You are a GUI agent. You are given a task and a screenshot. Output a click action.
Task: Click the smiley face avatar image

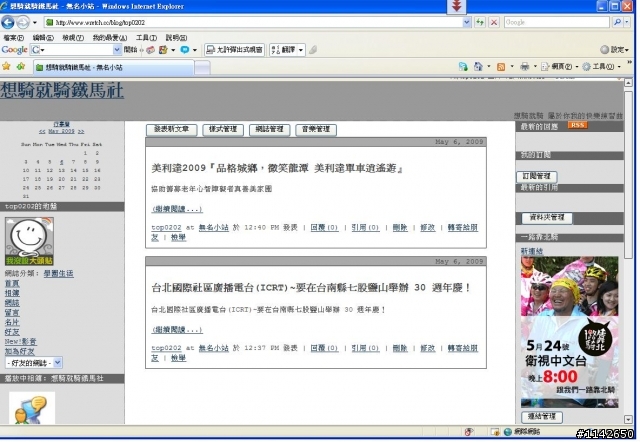[x=29, y=241]
